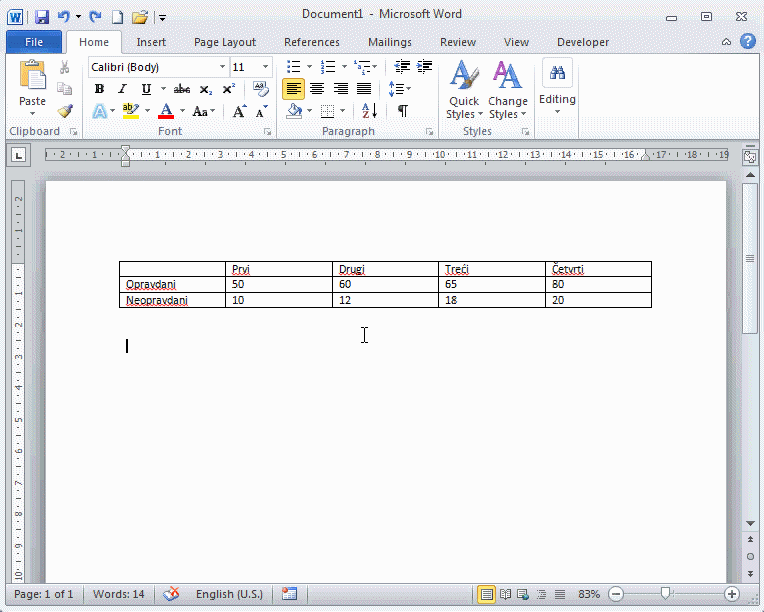Enable Center text alignment
764x612 pixels.
coord(317,89)
